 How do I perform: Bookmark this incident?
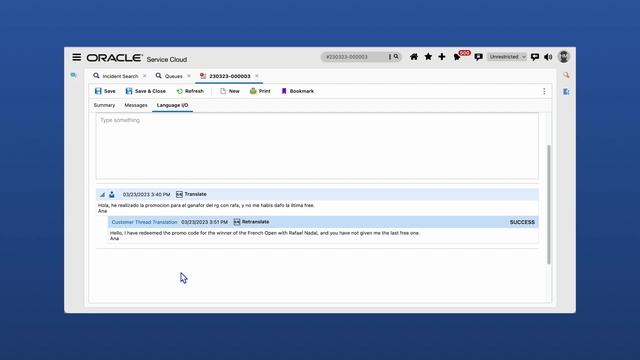[298, 91]
